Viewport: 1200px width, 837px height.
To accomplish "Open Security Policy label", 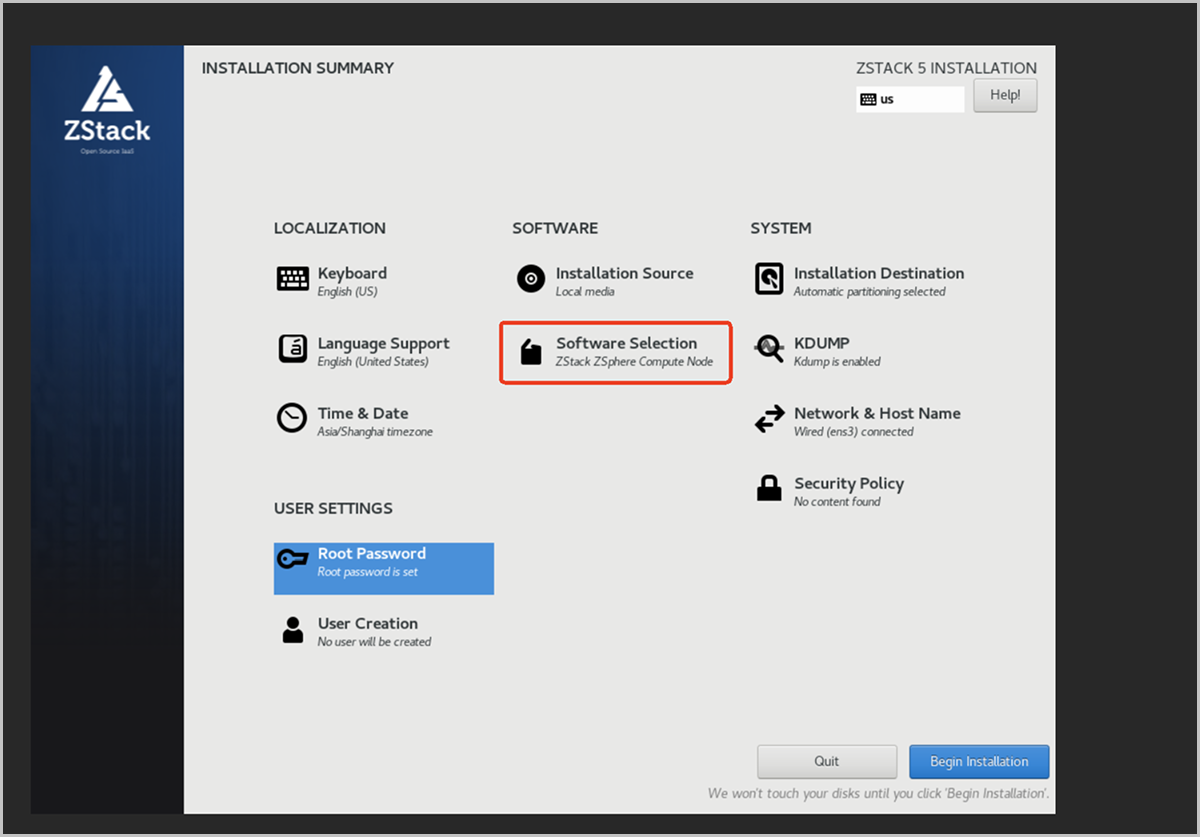I will 849,483.
